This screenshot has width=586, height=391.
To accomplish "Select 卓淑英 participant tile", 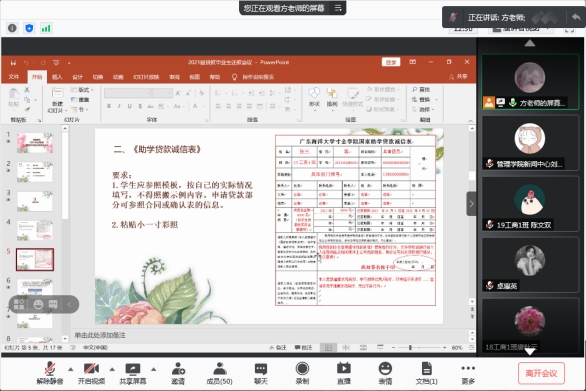I will coord(530,265).
